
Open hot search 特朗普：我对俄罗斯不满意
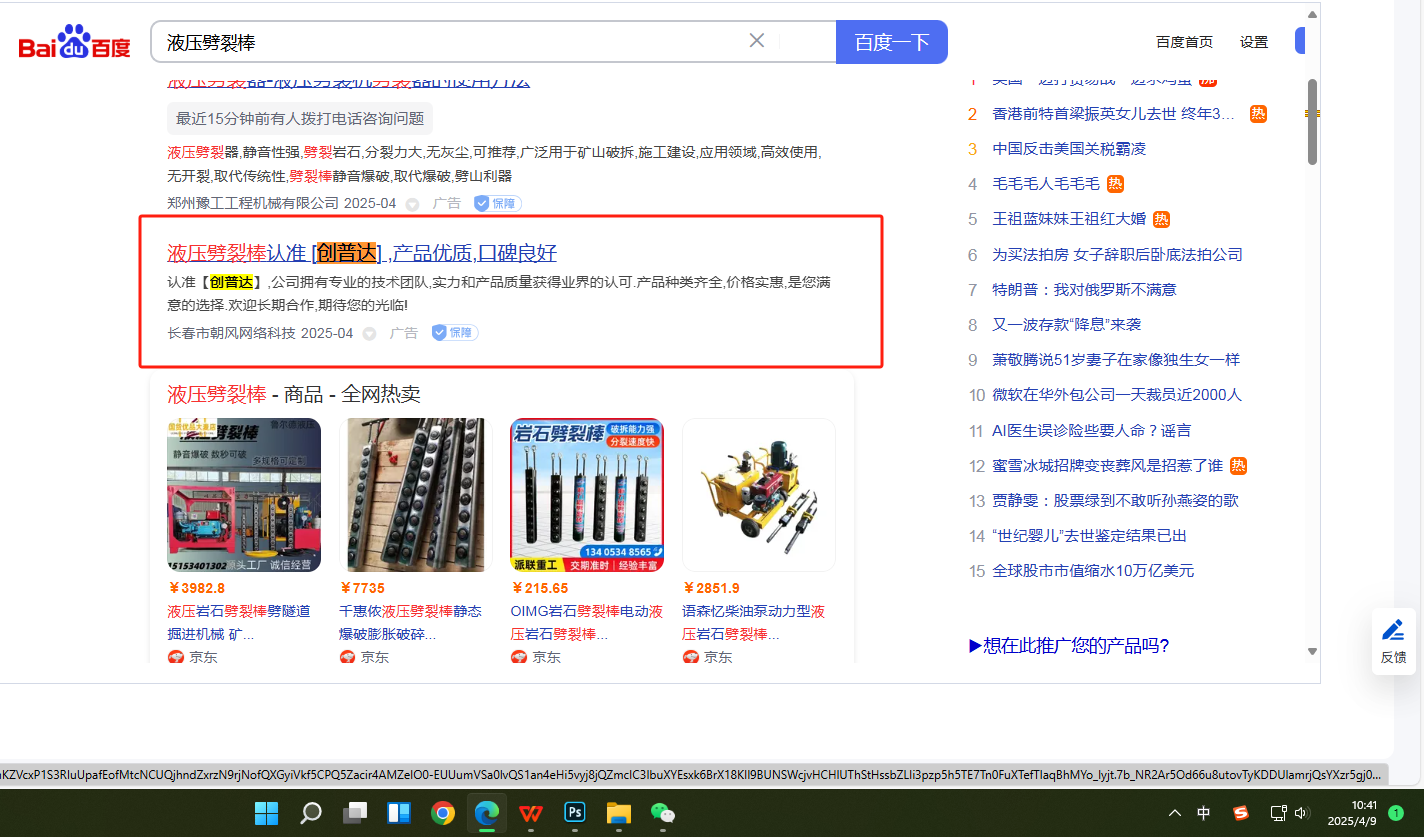pos(1084,290)
